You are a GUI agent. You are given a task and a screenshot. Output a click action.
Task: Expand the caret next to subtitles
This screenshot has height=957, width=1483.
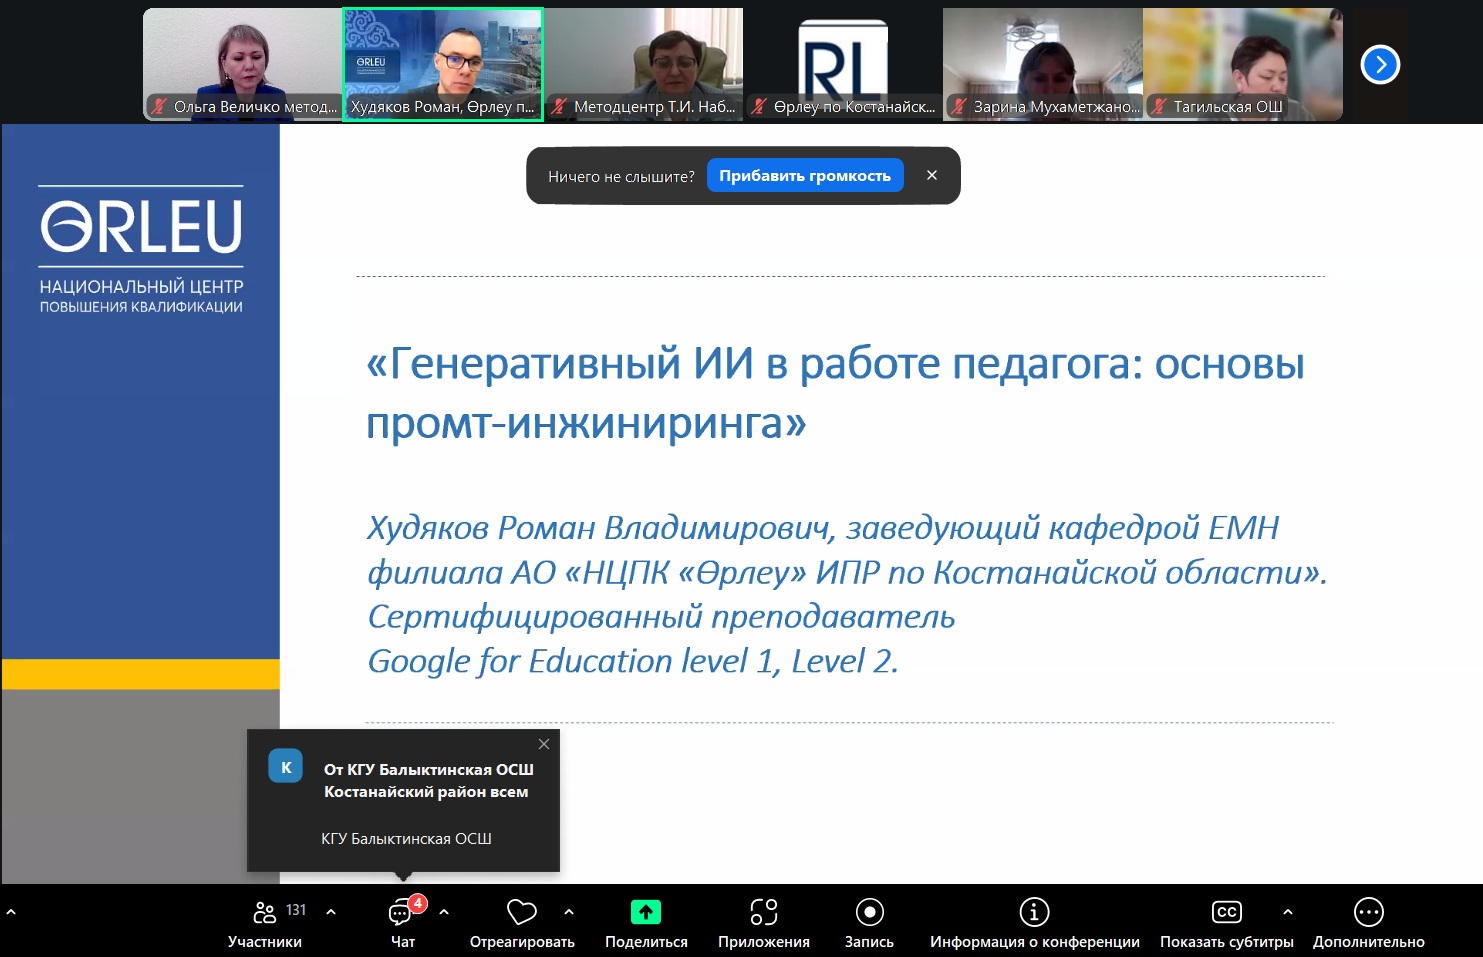click(1288, 912)
